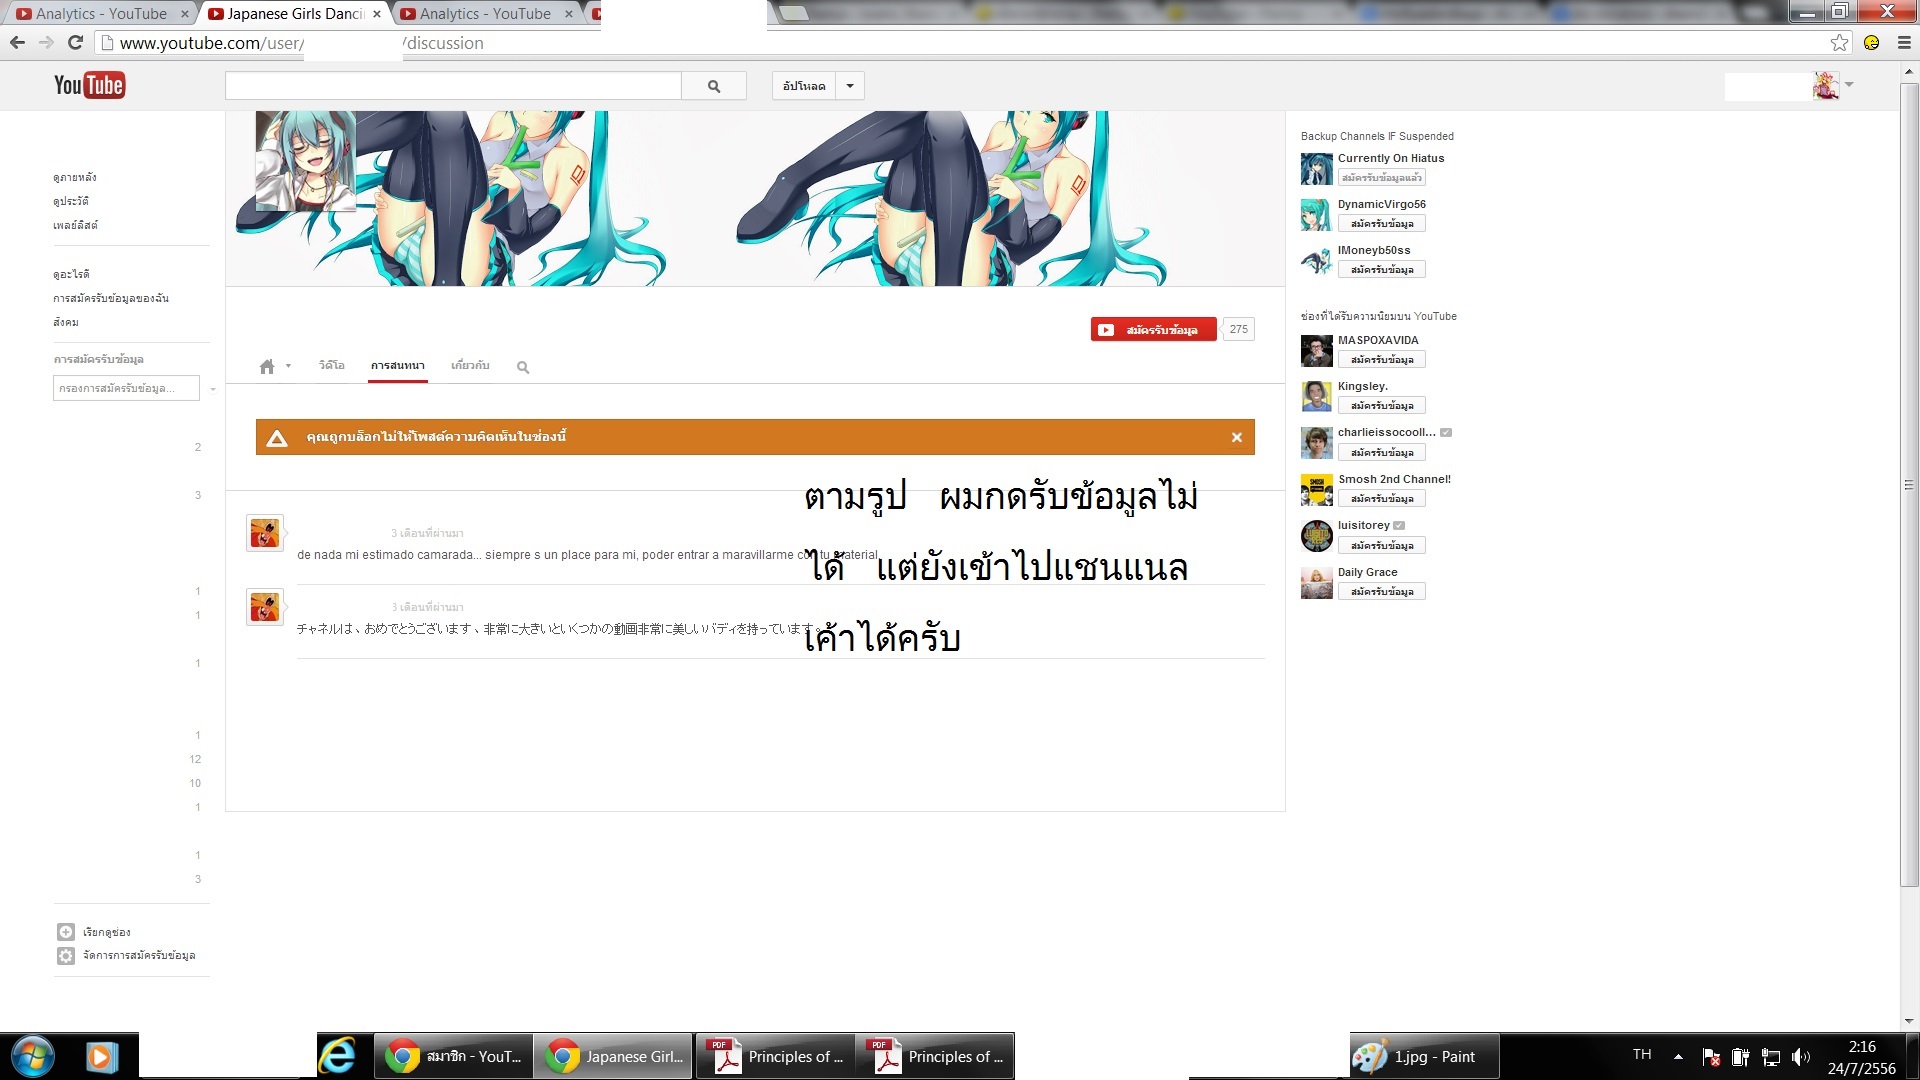
Task: Toggle subscription for Currently On Hiatus
Action: click(1381, 178)
